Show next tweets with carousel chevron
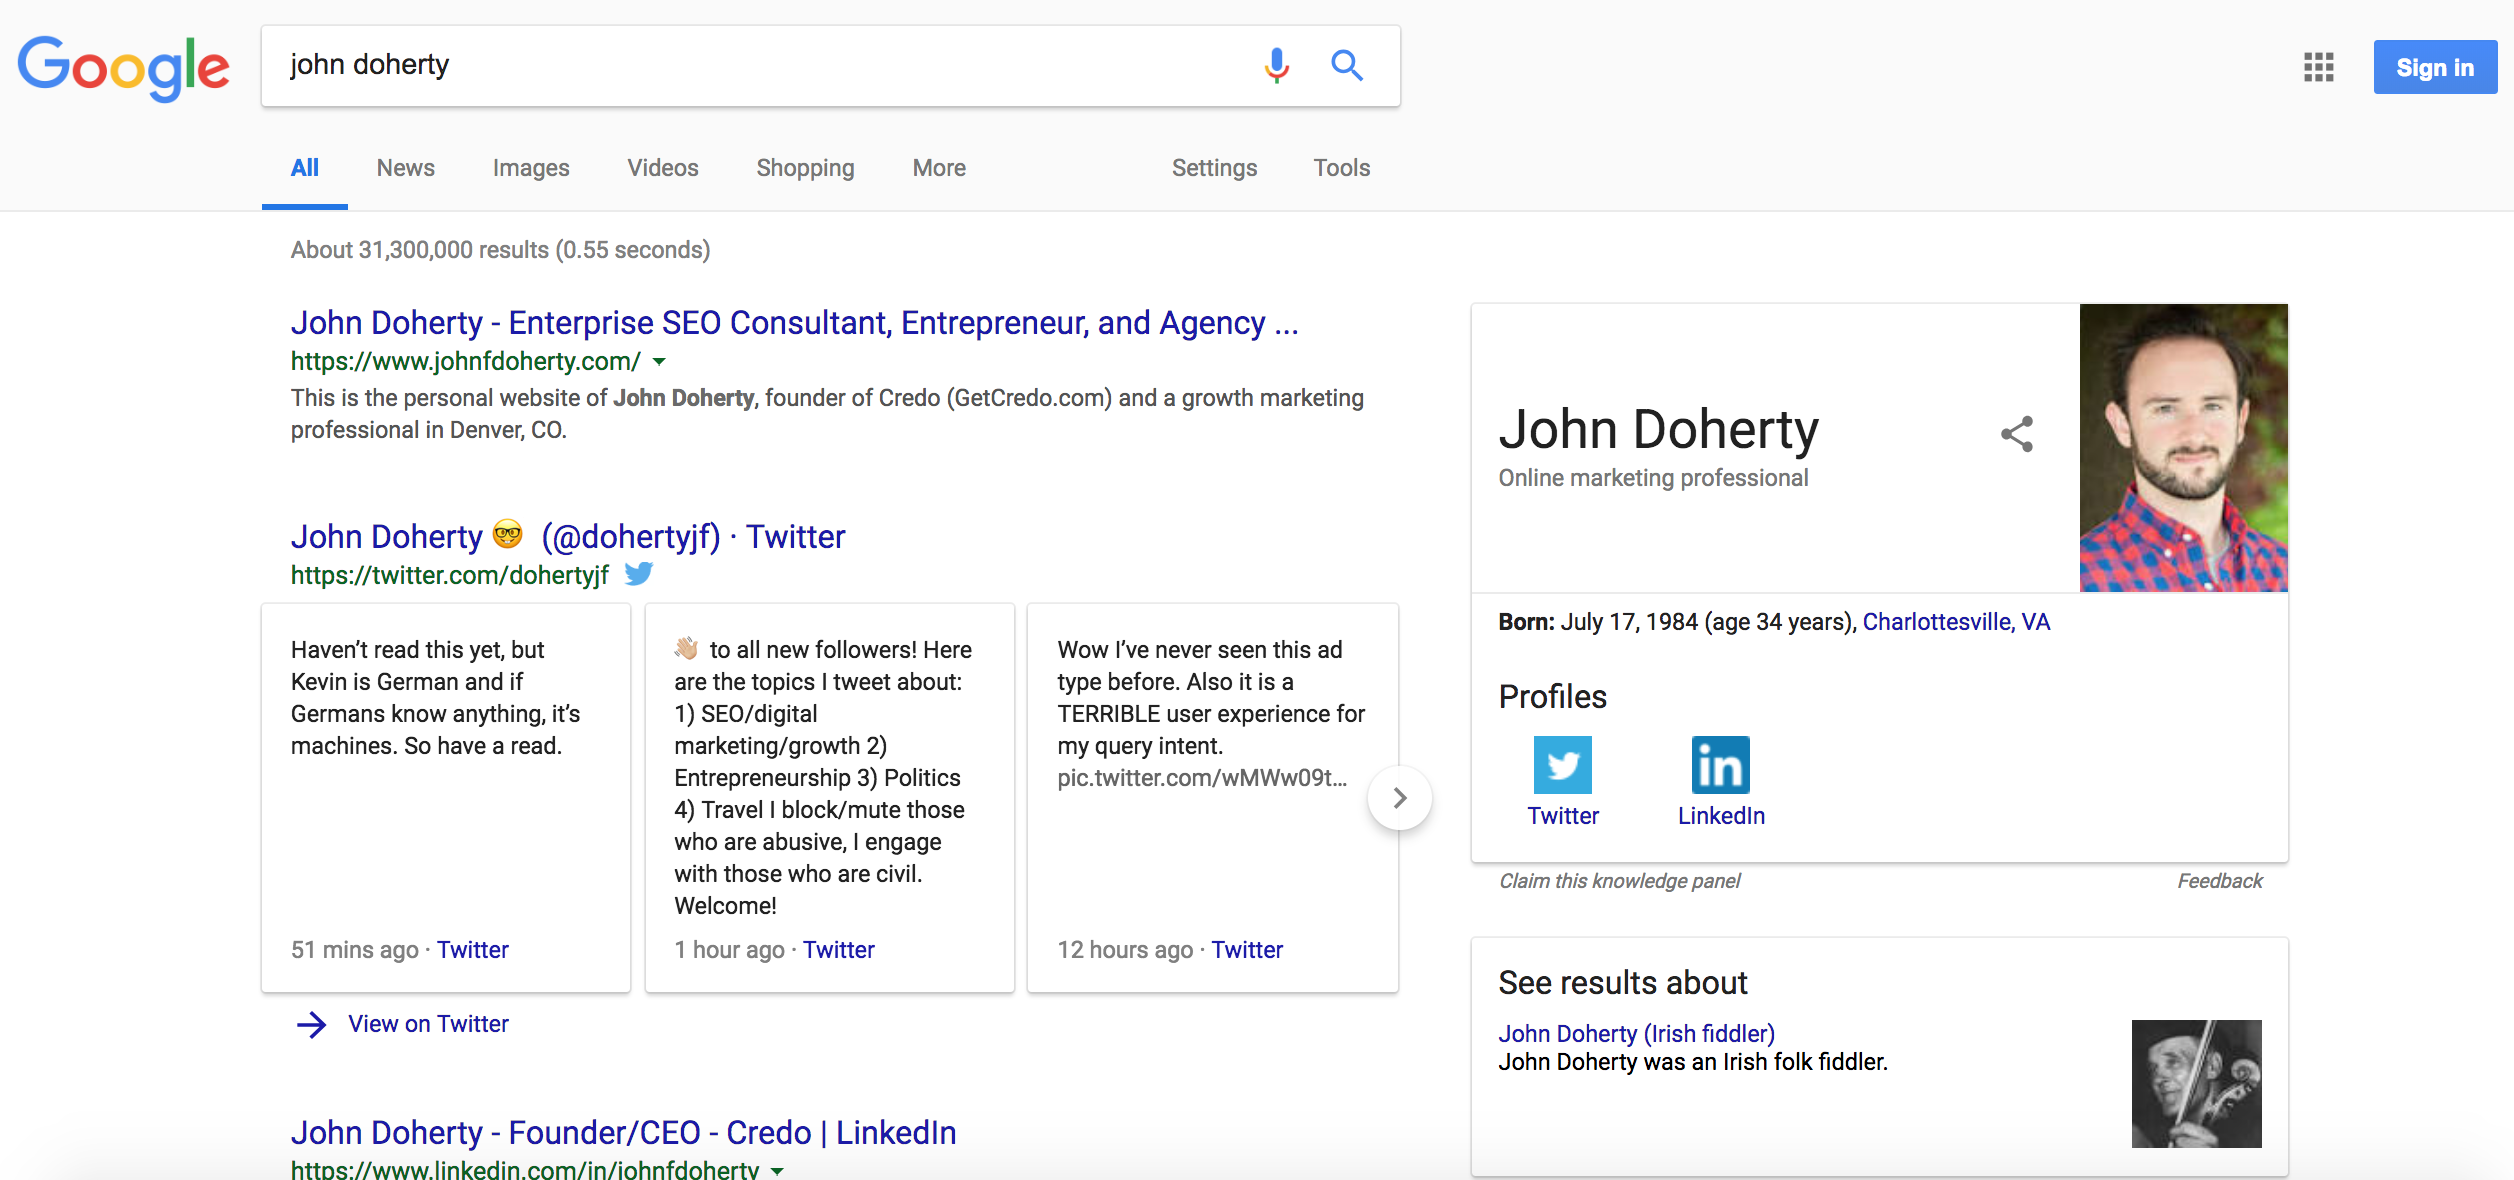 (x=1399, y=797)
